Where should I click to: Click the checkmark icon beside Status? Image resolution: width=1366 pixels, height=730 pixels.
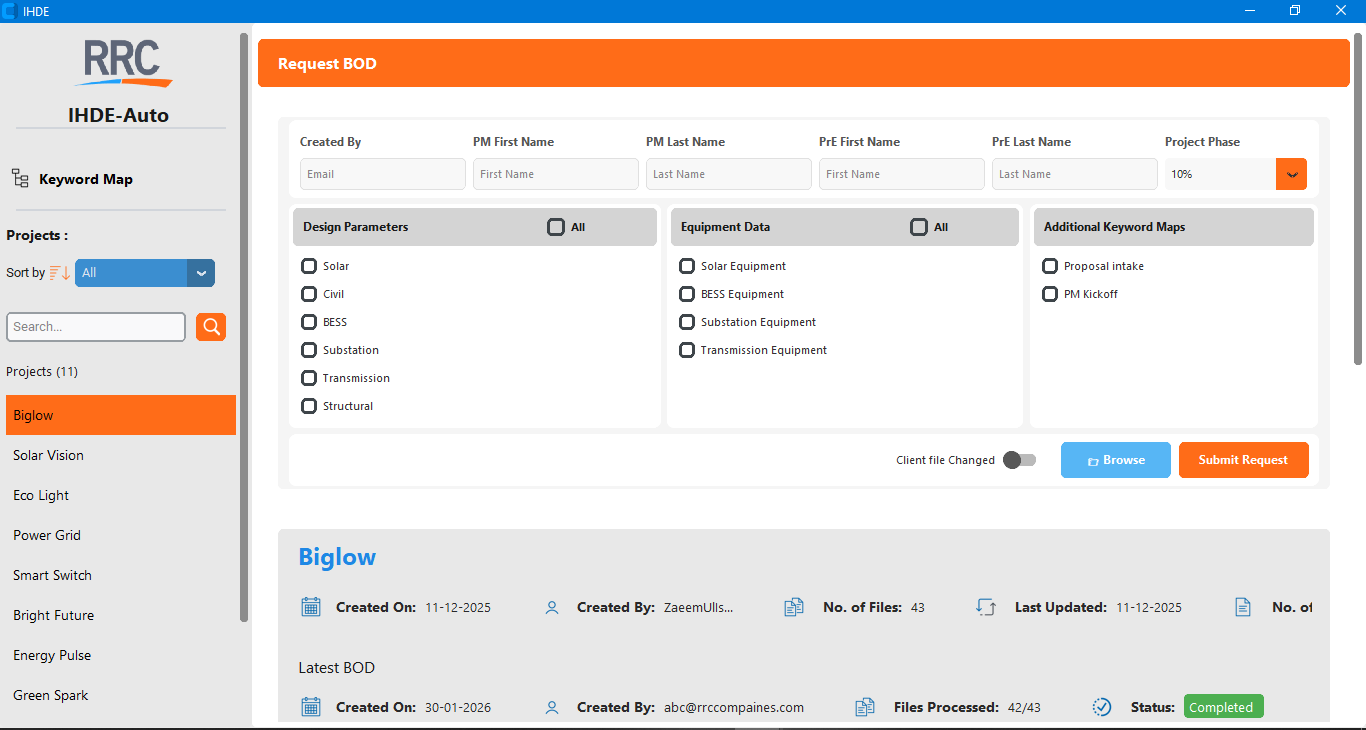[x=1102, y=707]
